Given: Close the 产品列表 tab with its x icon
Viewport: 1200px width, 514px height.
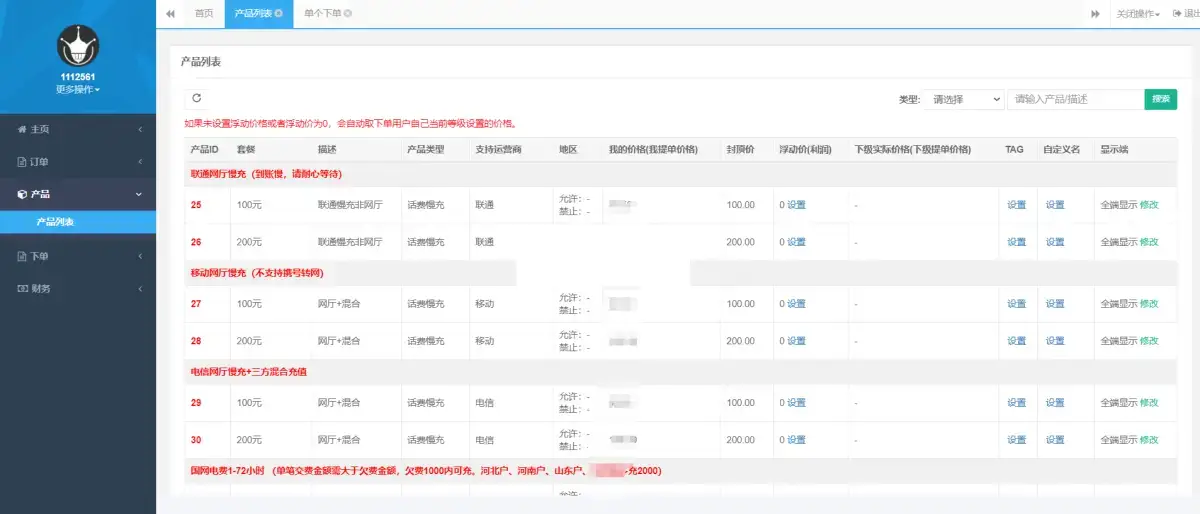Looking at the screenshot, I should coord(279,13).
